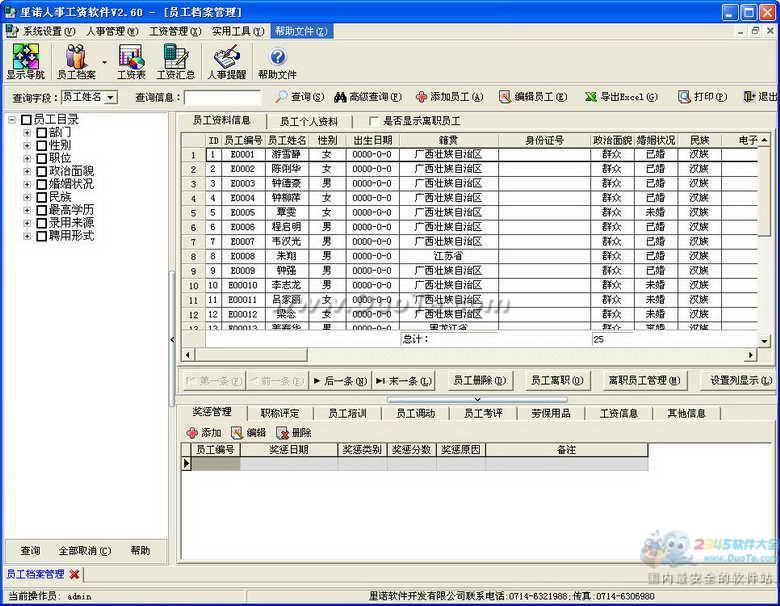Check the 民族 tree checkbox
The width and height of the screenshot is (780, 606).
click(42, 198)
